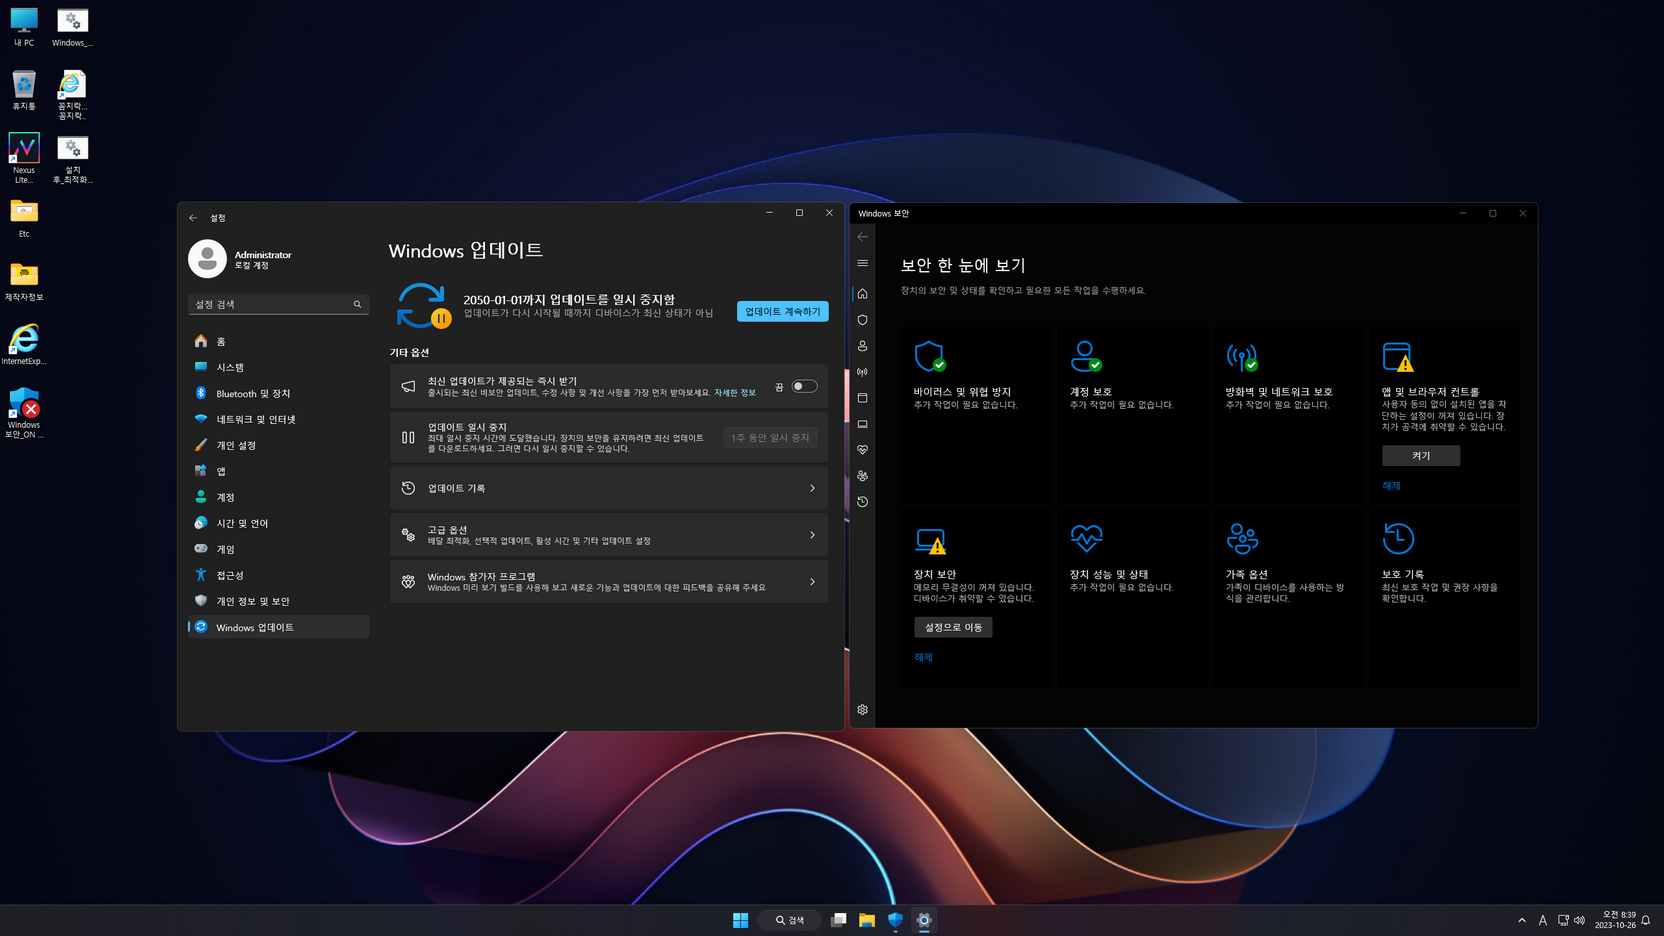Image resolution: width=1664 pixels, height=936 pixels.
Task: Open Device performance heart sidebar icon
Action: point(862,450)
